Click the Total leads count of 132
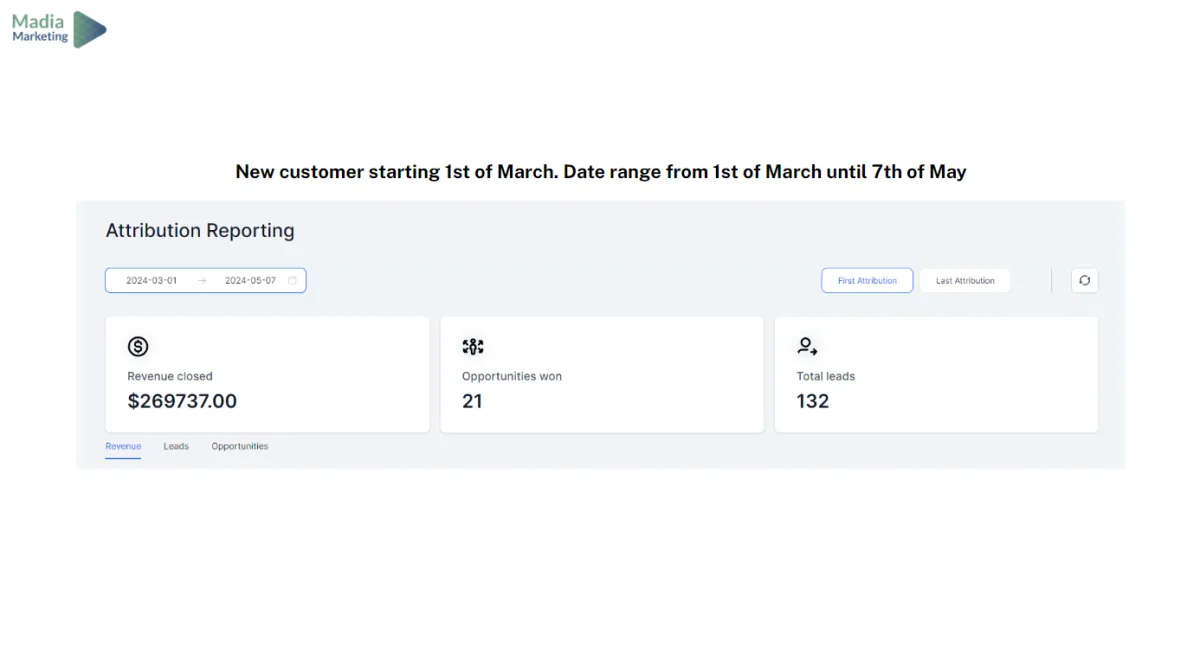The height and width of the screenshot is (671, 1200). point(813,401)
